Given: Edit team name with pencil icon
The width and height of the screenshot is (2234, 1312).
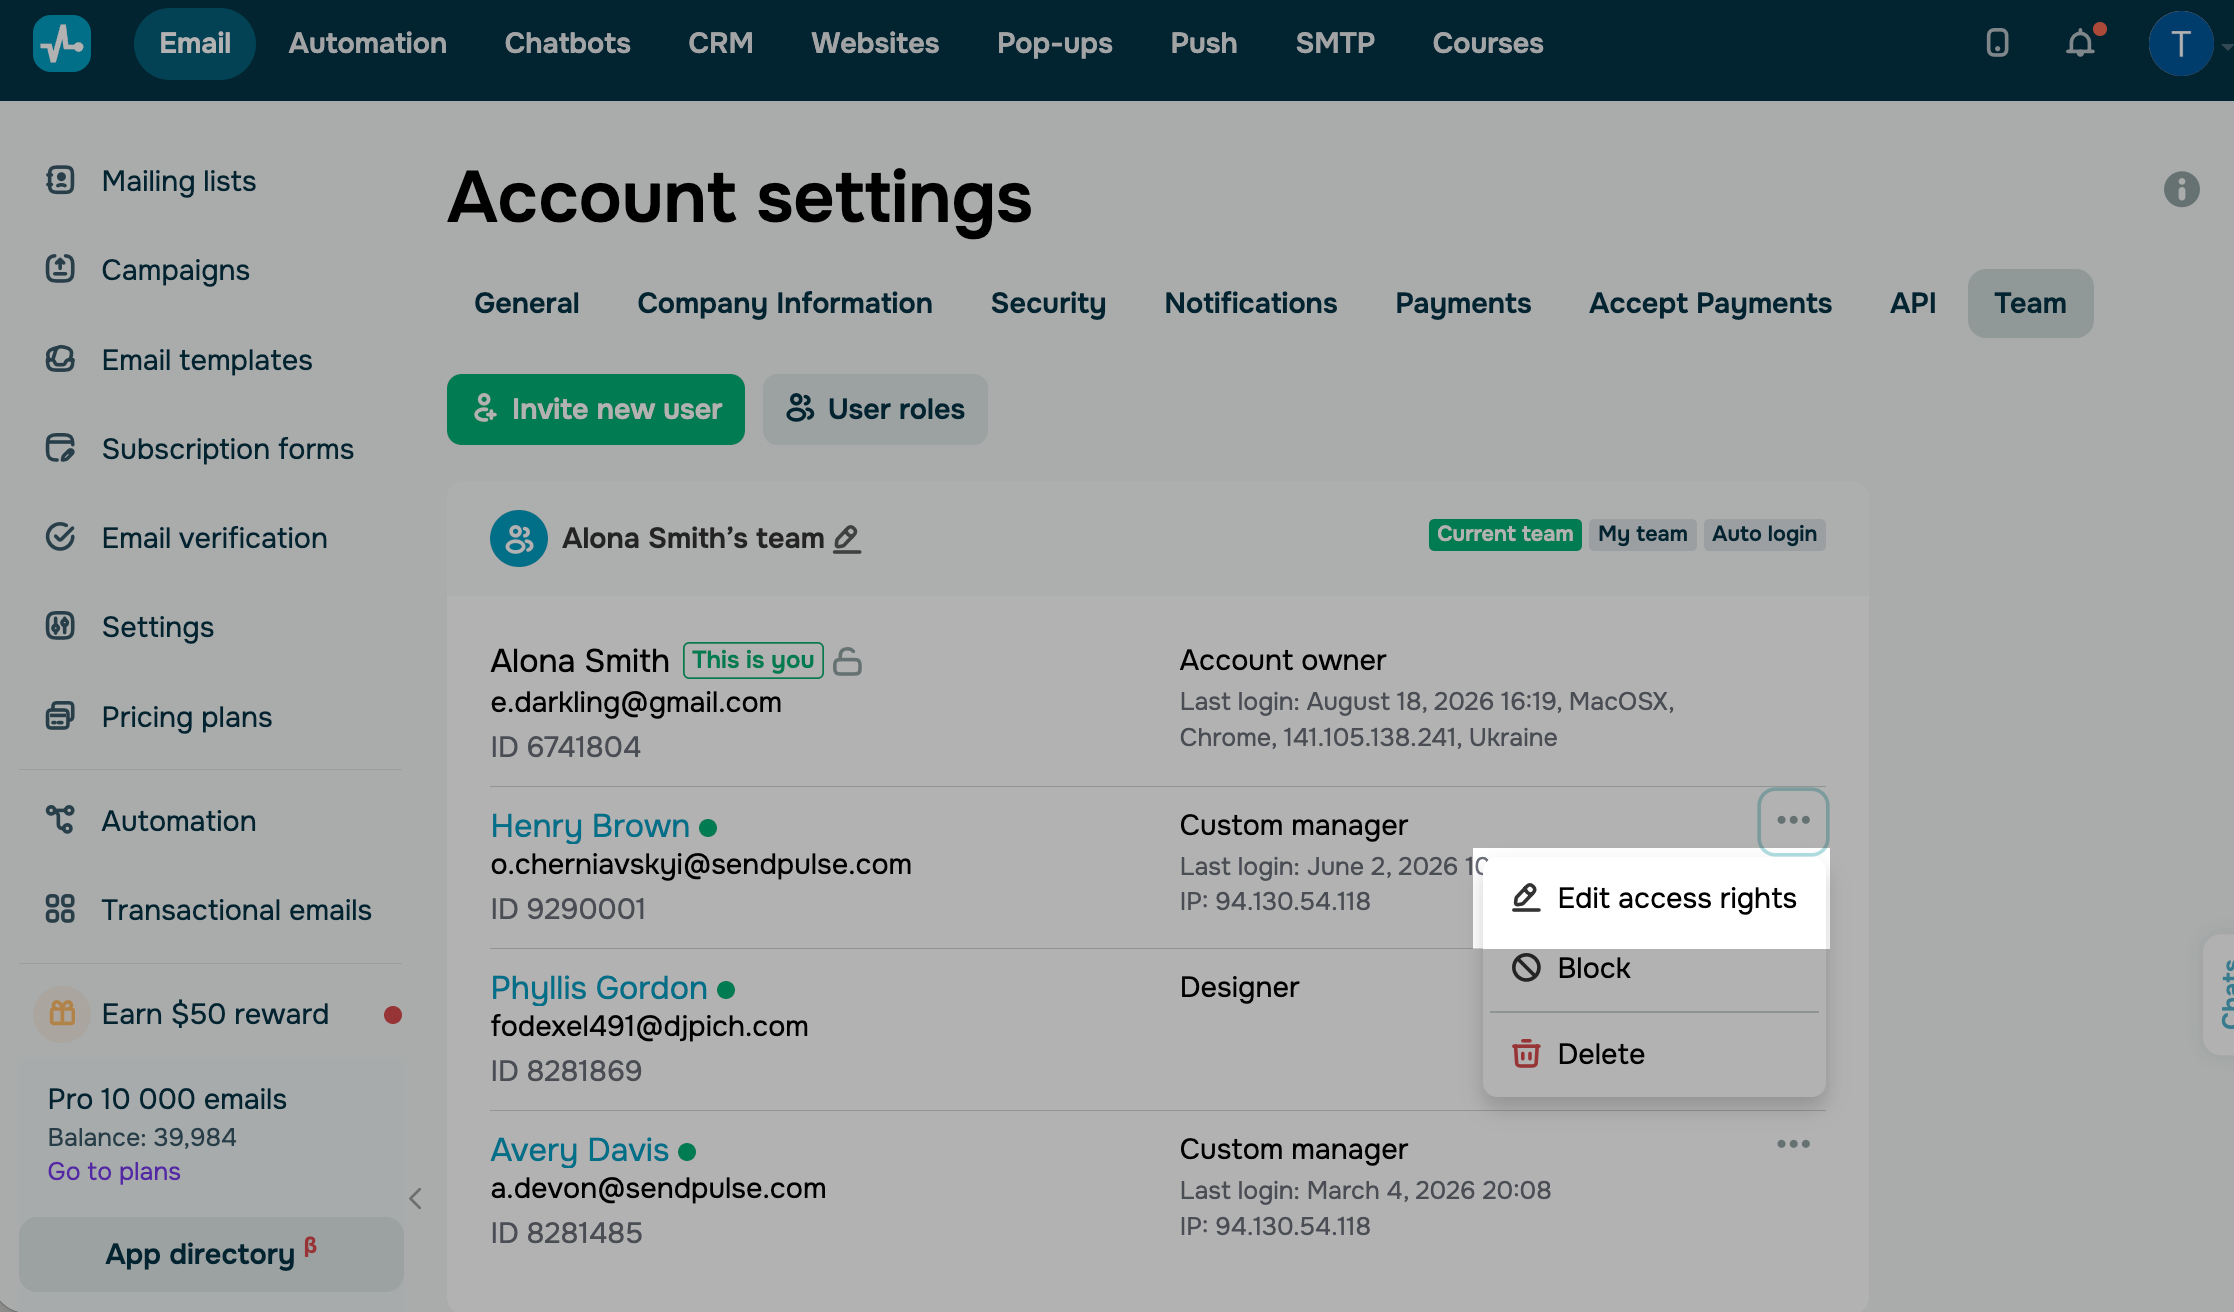Looking at the screenshot, I should pyautogui.click(x=847, y=539).
